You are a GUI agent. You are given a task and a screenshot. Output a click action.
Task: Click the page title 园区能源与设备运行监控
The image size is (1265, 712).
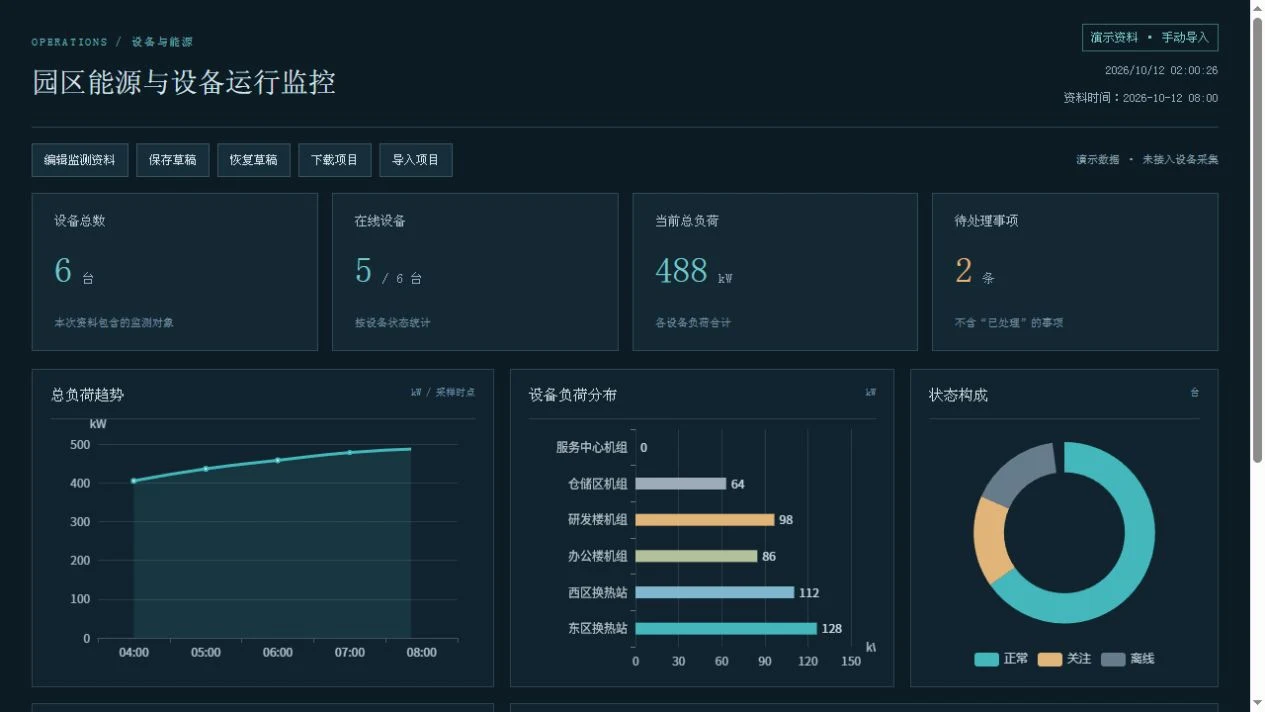(x=184, y=82)
